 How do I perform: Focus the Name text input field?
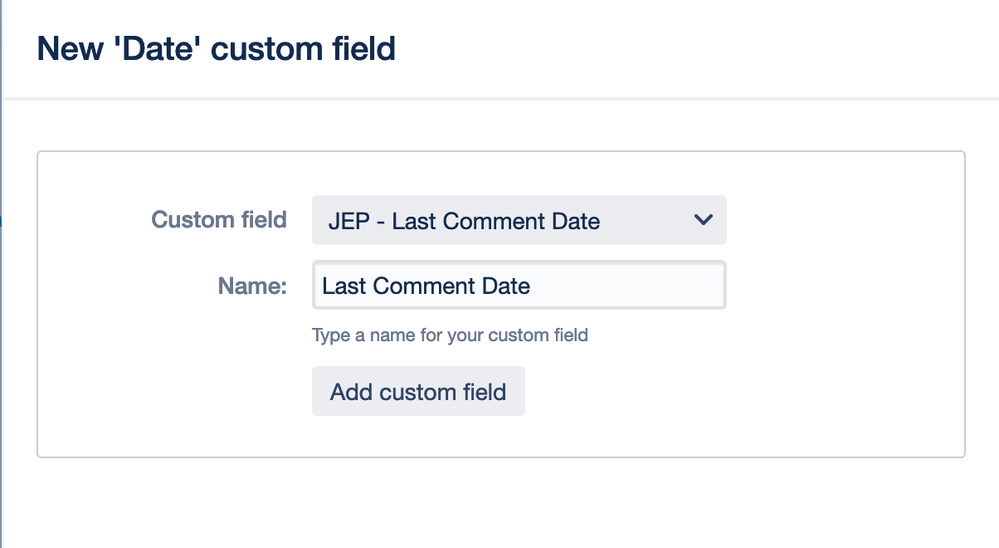(x=518, y=286)
